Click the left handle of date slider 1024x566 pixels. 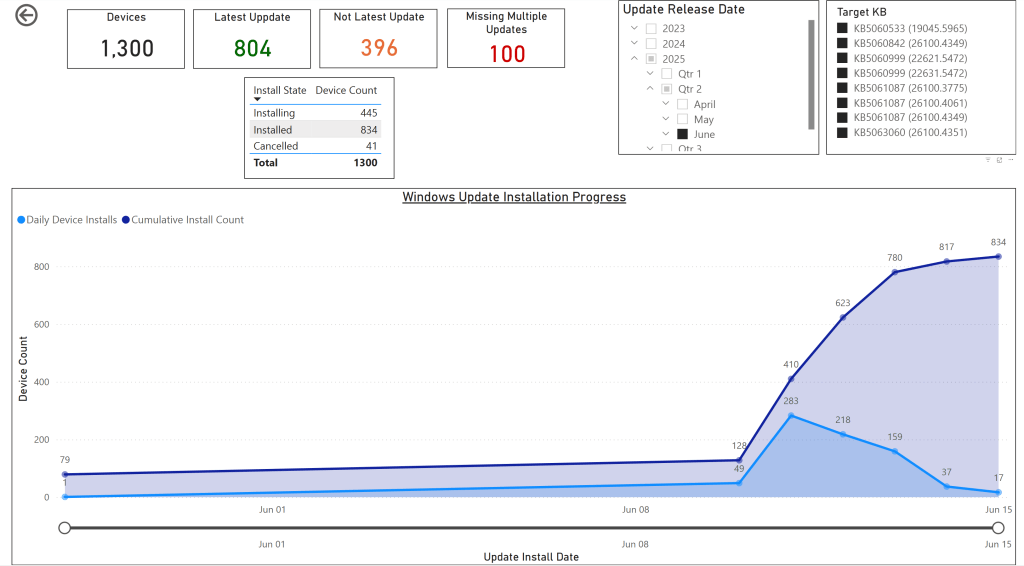65,528
